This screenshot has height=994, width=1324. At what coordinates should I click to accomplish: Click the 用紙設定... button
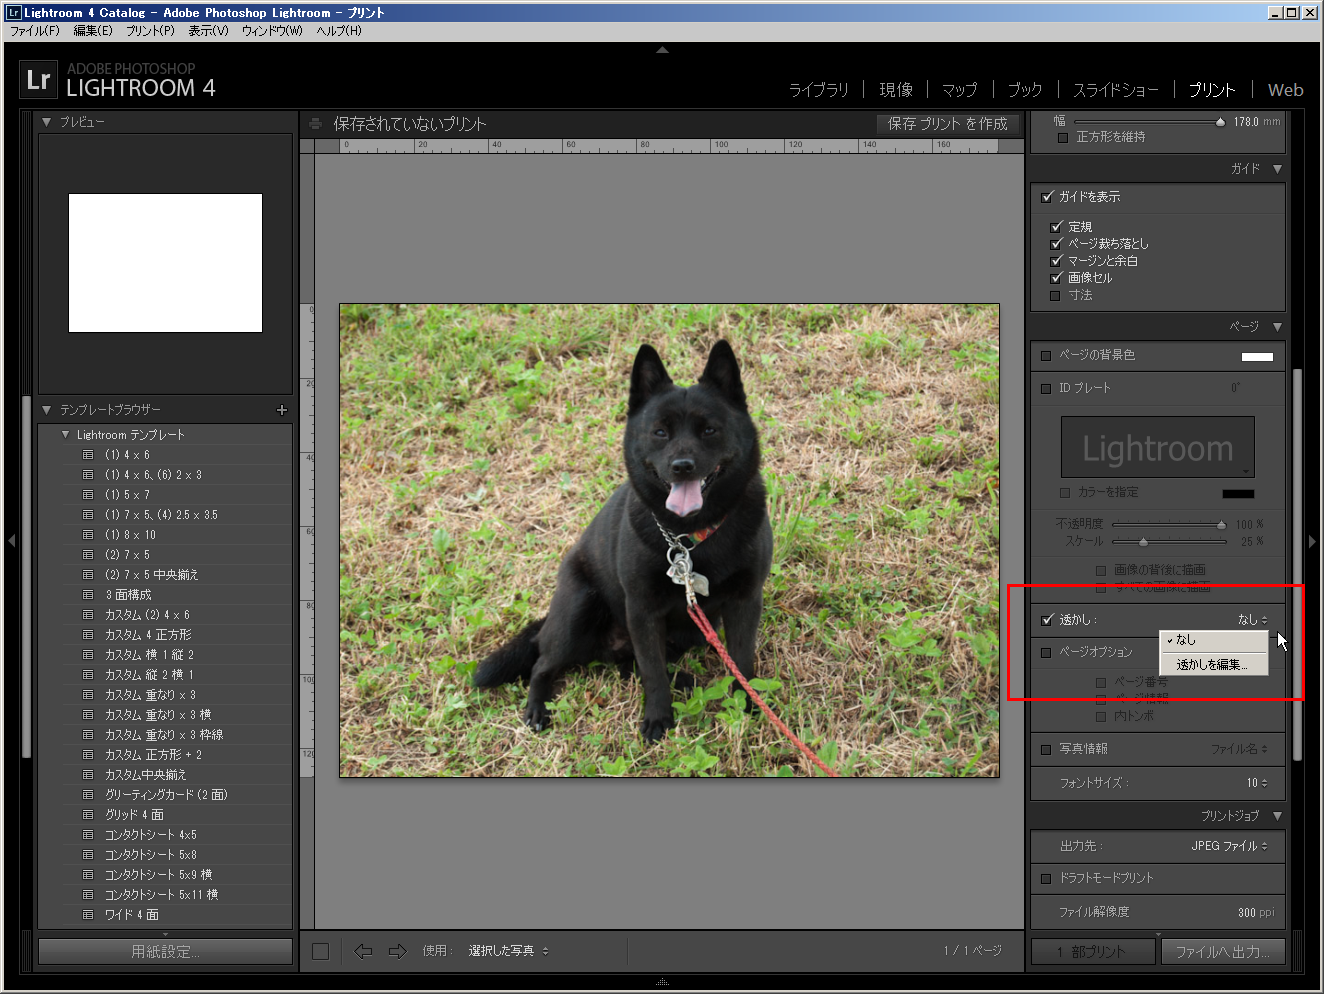coord(165,952)
